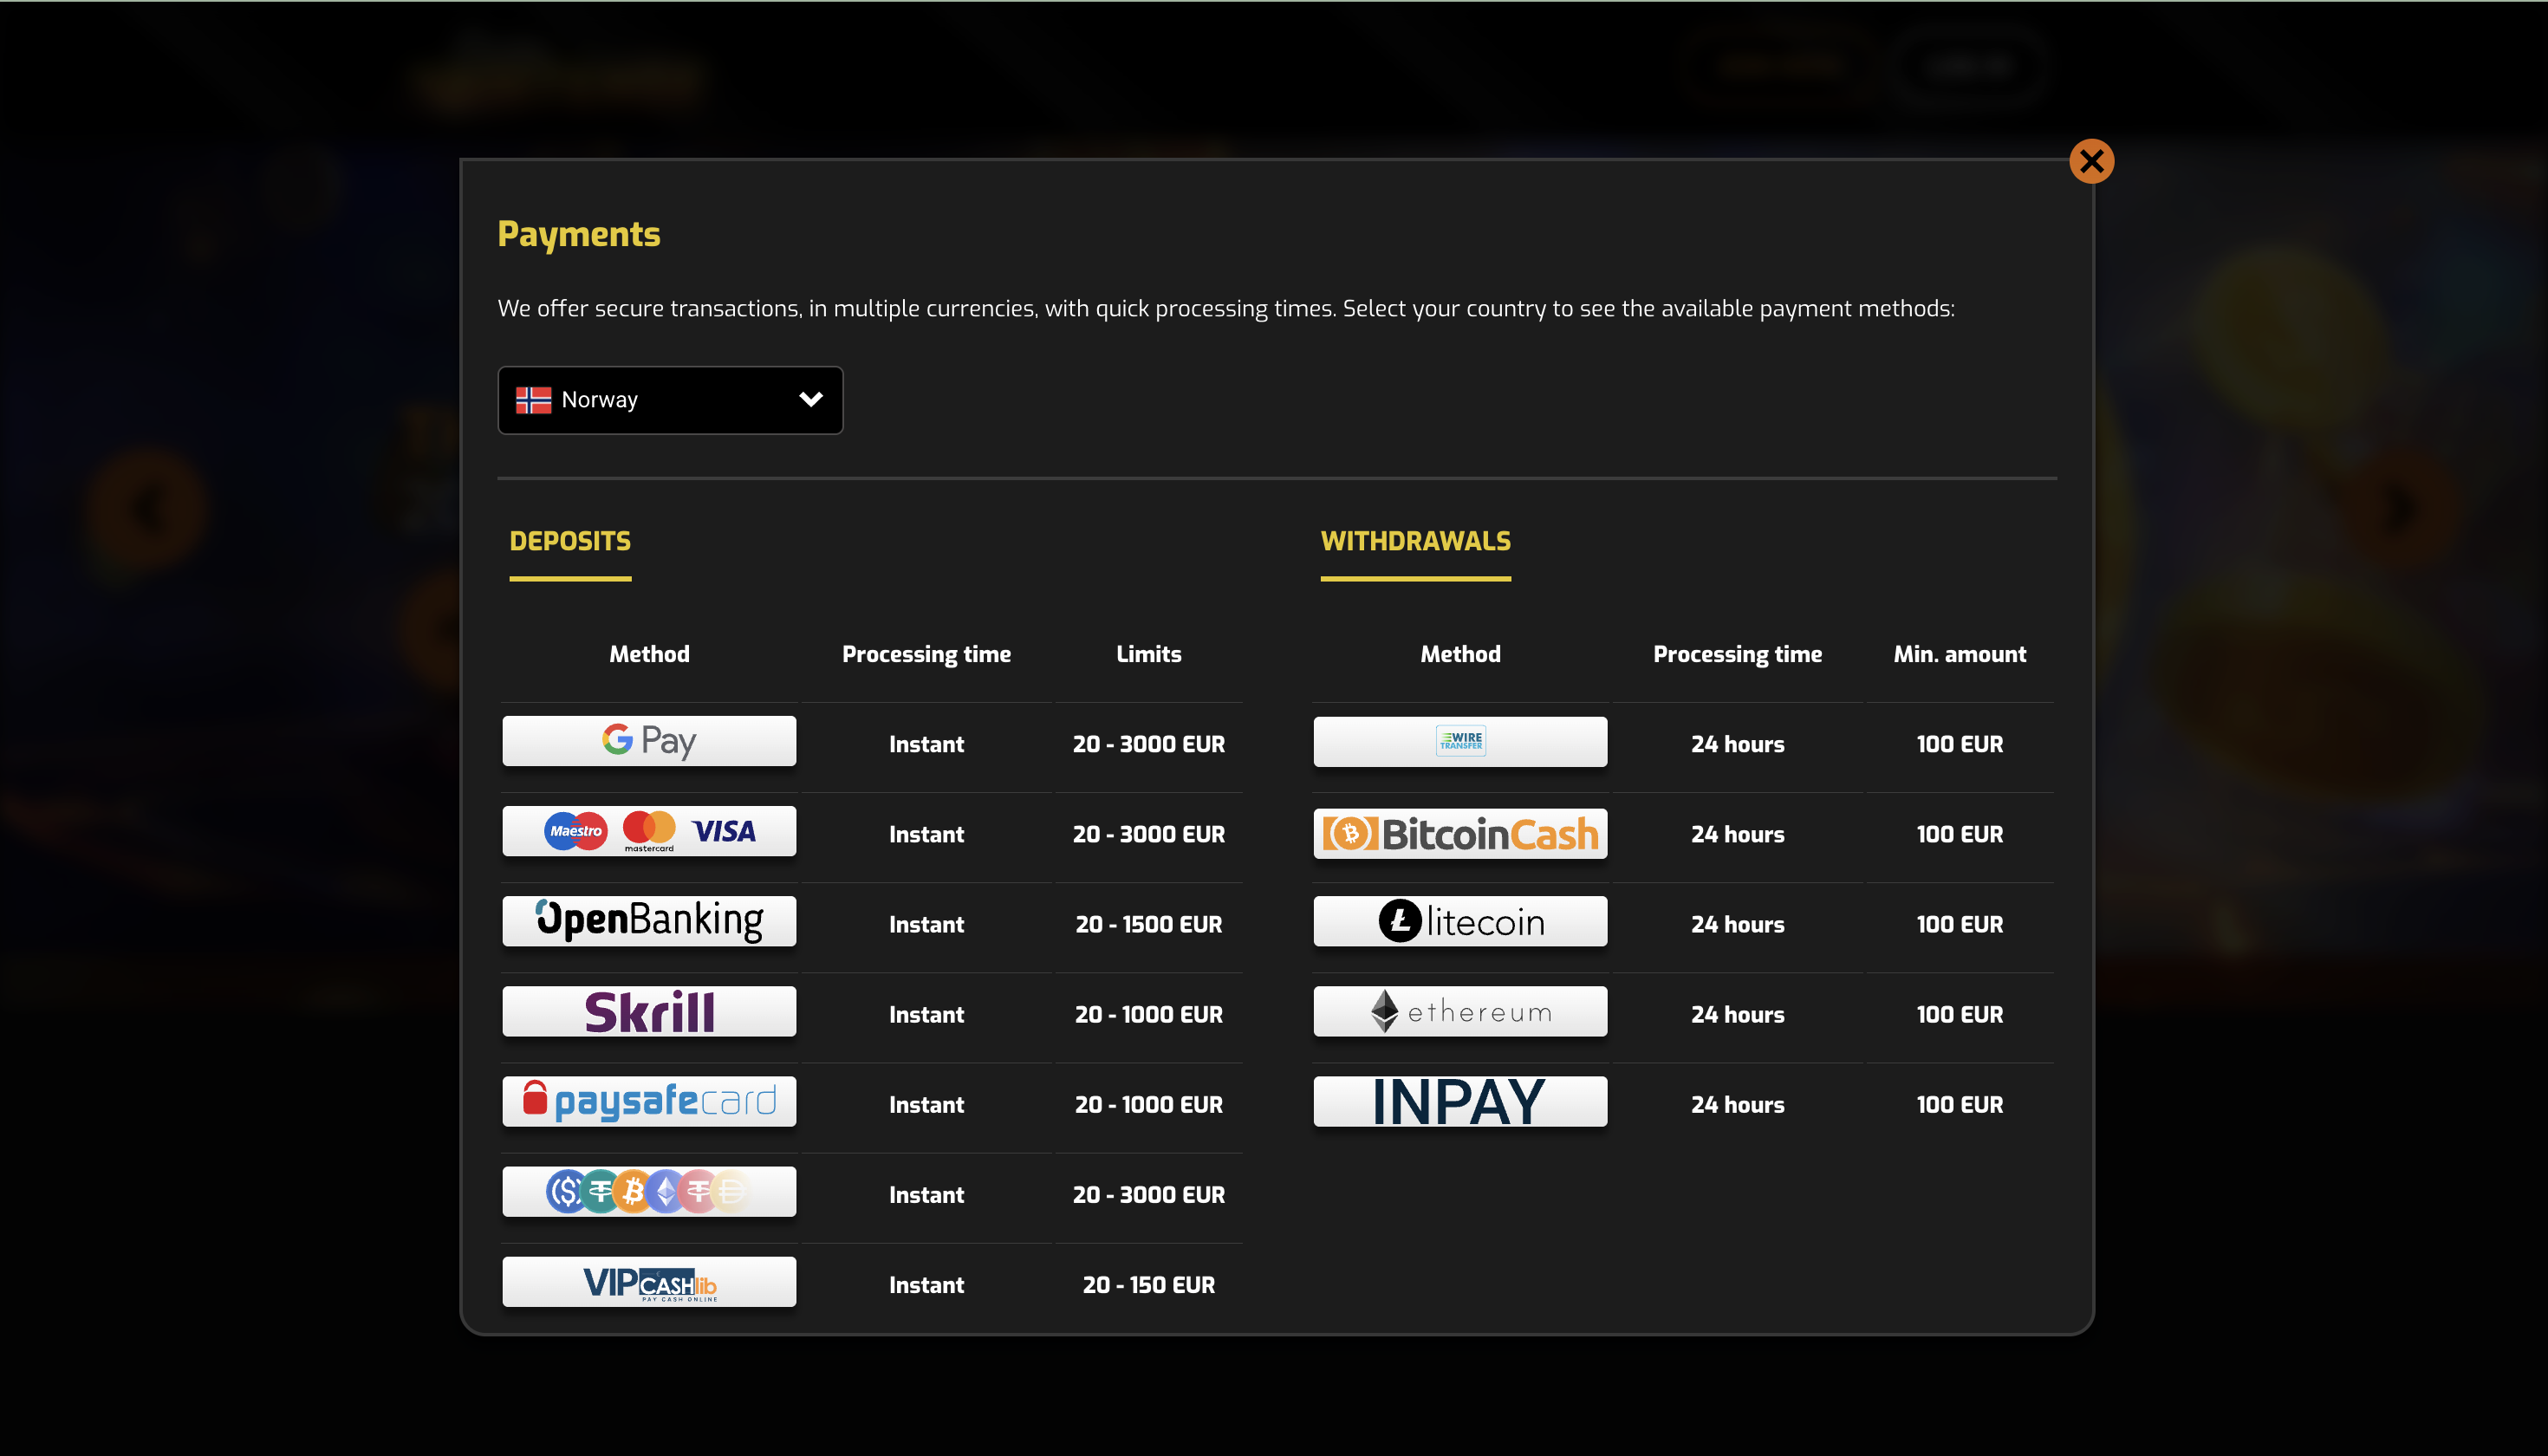
Task: Click 100 EUR in the Wire Transfer row
Action: (x=1959, y=744)
